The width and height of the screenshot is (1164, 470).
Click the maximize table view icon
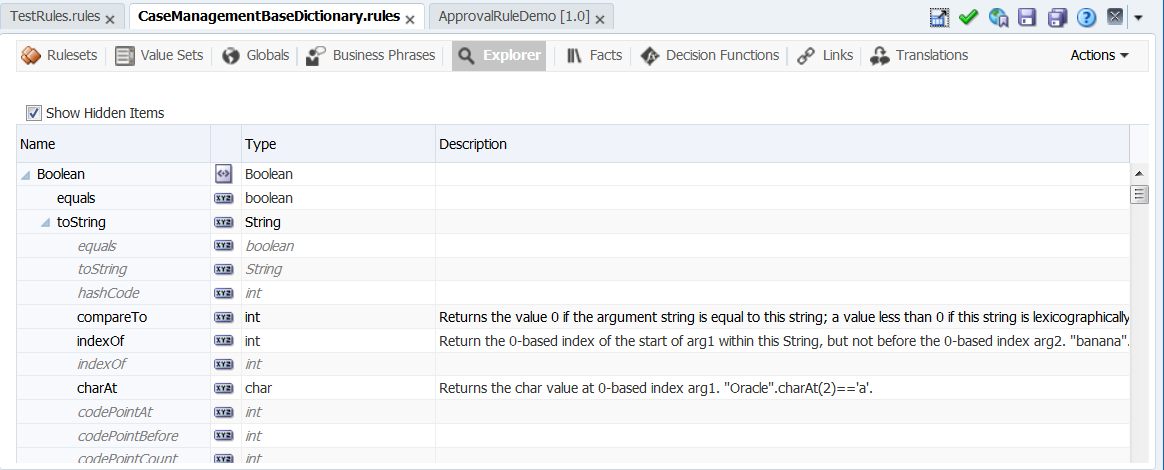pyautogui.click(x=940, y=17)
